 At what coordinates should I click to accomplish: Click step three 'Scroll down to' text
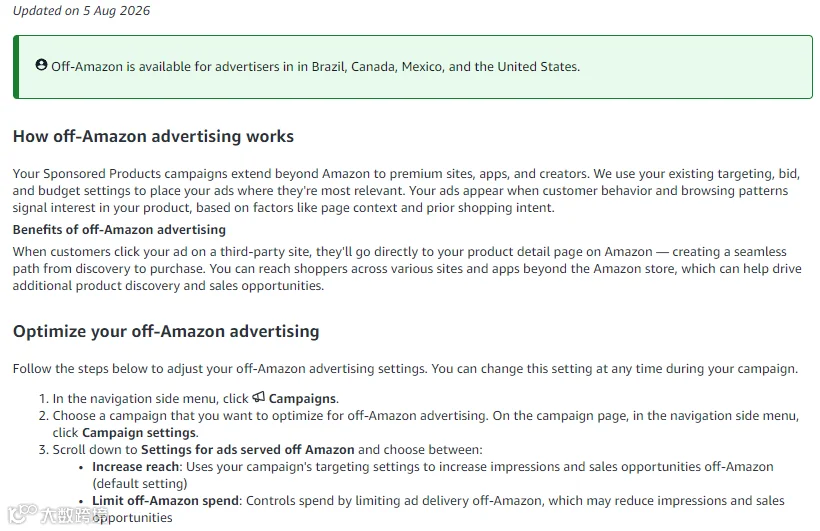tap(95, 450)
